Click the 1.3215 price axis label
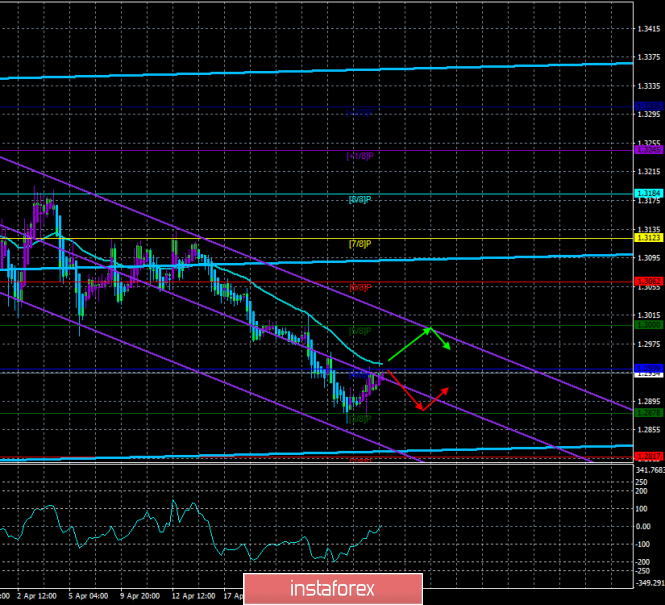This screenshot has height=605, width=665. (649, 172)
